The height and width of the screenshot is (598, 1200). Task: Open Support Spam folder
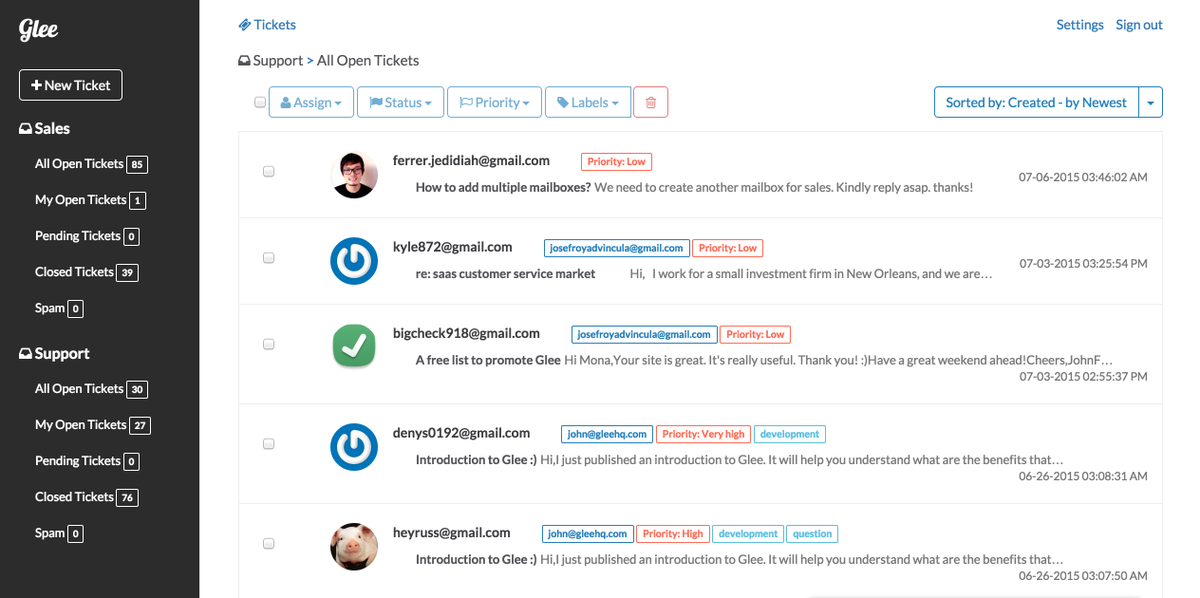point(50,533)
